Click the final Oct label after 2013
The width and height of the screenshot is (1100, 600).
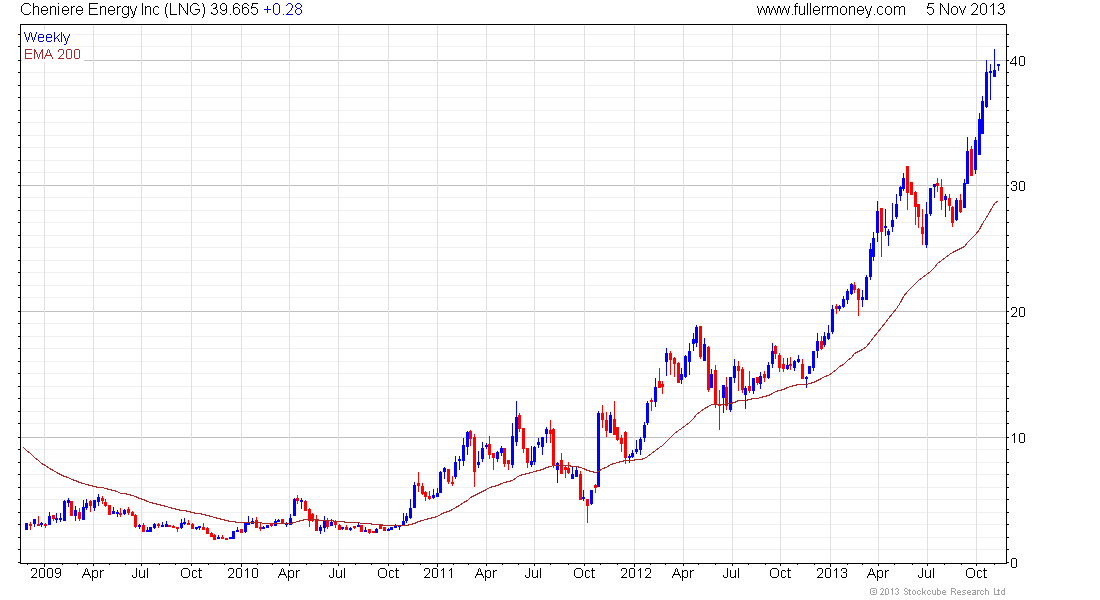click(x=977, y=573)
